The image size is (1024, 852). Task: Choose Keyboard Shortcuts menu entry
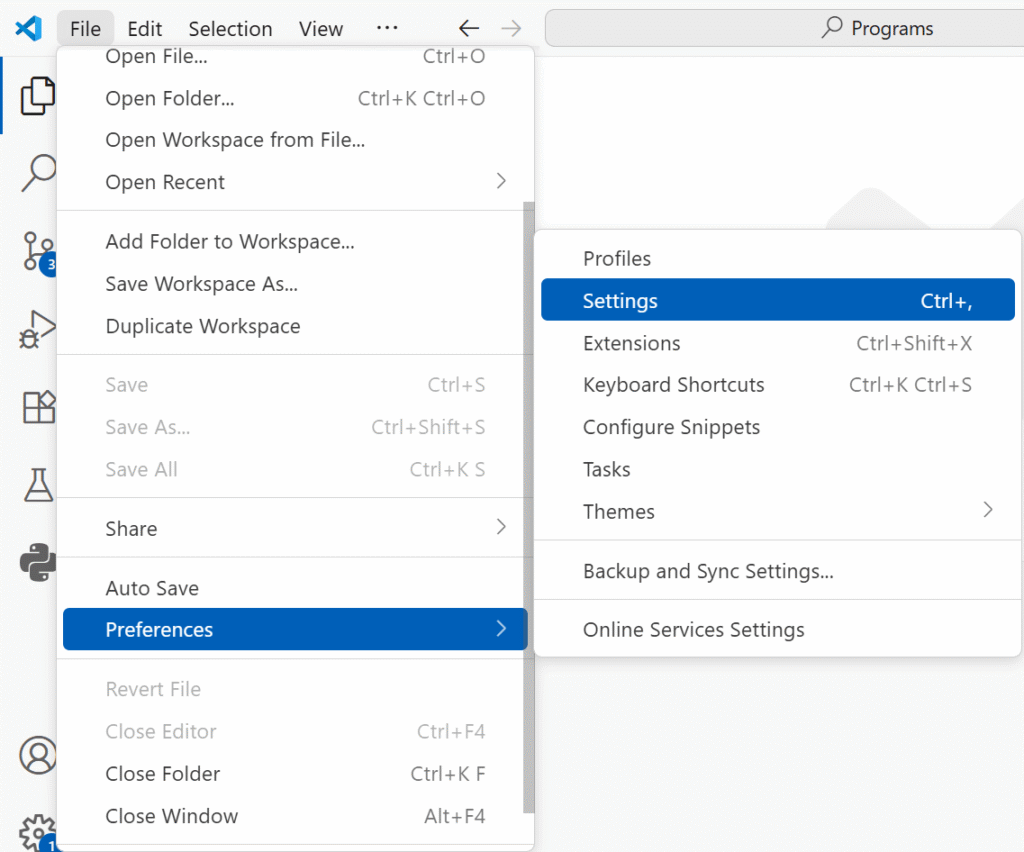tap(674, 385)
